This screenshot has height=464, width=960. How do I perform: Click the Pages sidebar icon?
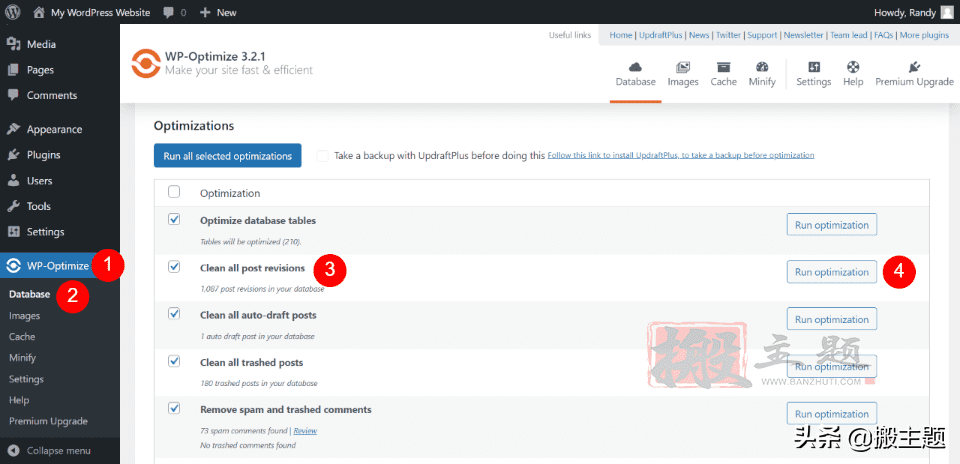[13, 70]
